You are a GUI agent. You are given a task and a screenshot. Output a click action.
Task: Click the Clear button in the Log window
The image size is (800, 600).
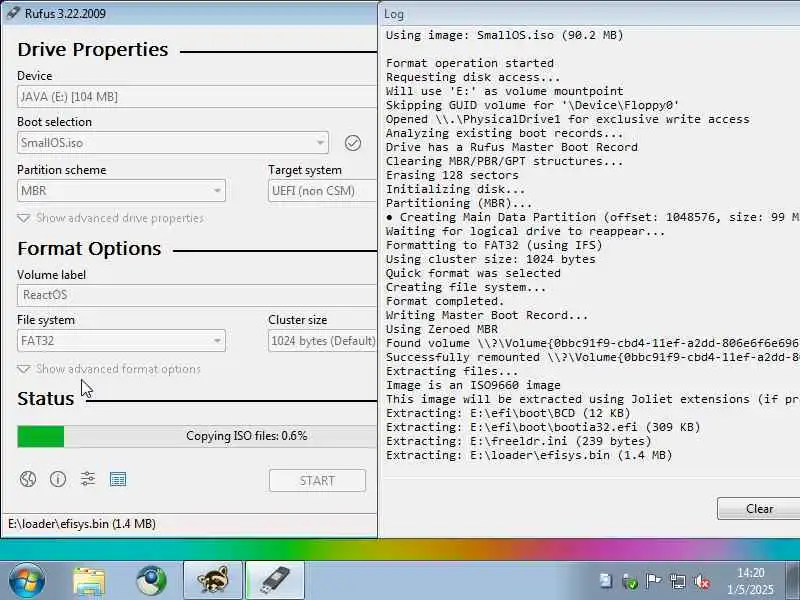(759, 509)
